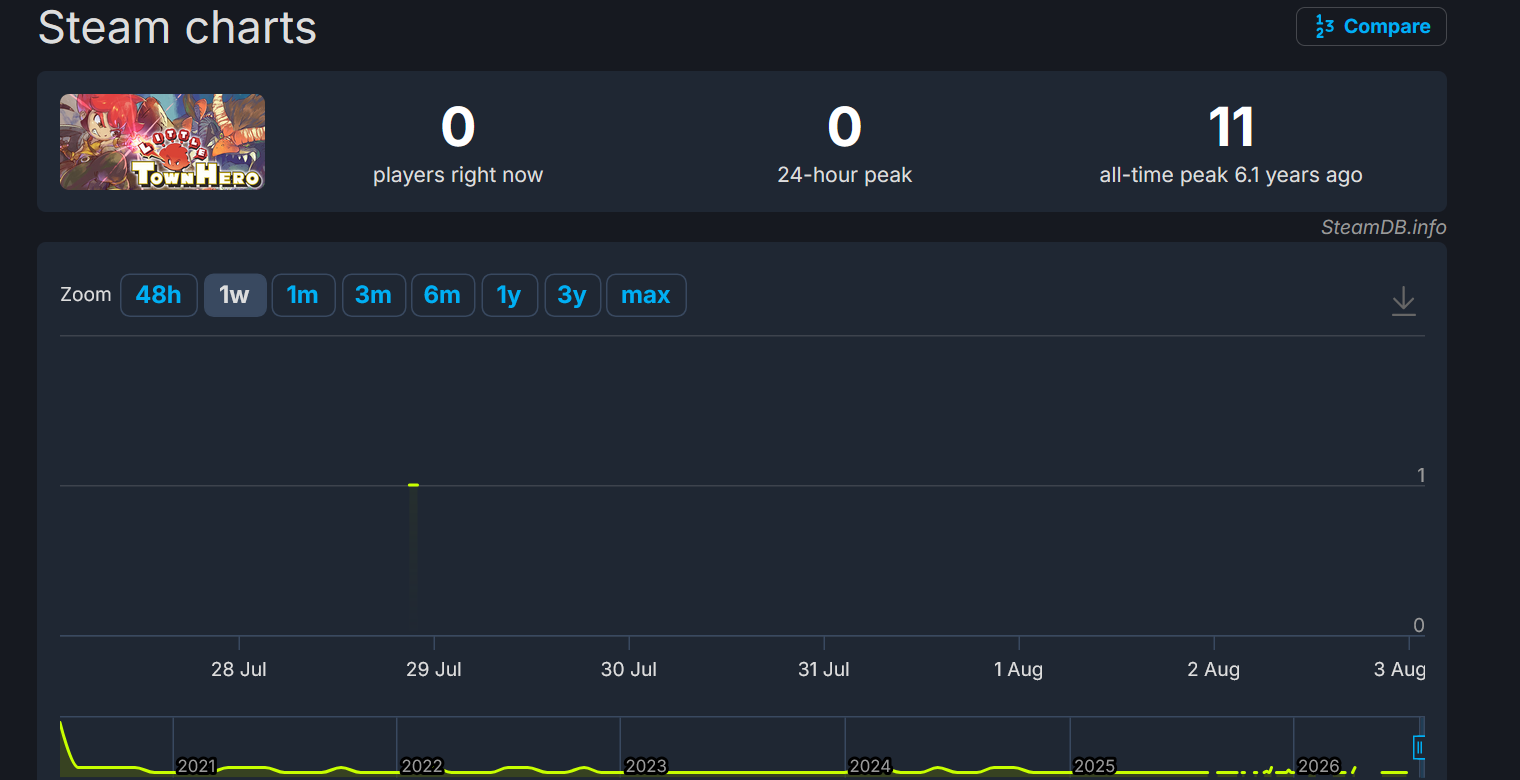Image resolution: width=1520 pixels, height=780 pixels.
Task: Click the "31 Jul" date axis label
Action: click(824, 669)
